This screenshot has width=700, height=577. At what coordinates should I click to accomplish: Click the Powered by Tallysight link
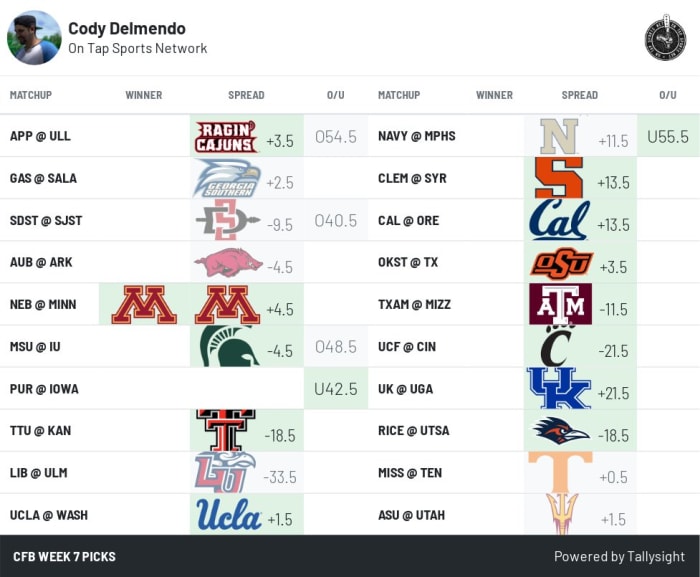tap(619, 556)
